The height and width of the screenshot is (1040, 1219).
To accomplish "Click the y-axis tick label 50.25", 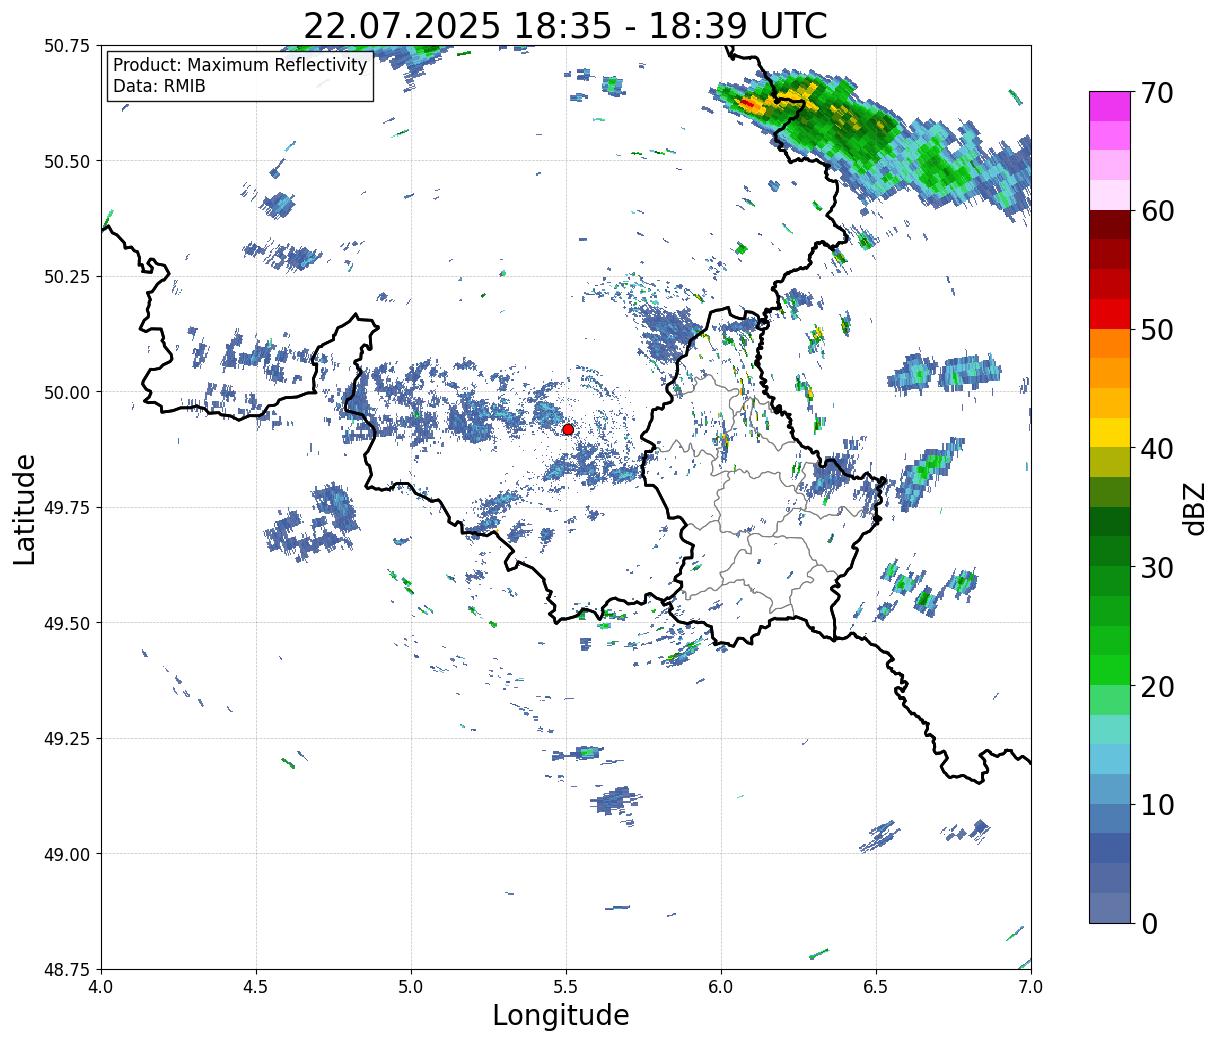I will (x=67, y=277).
